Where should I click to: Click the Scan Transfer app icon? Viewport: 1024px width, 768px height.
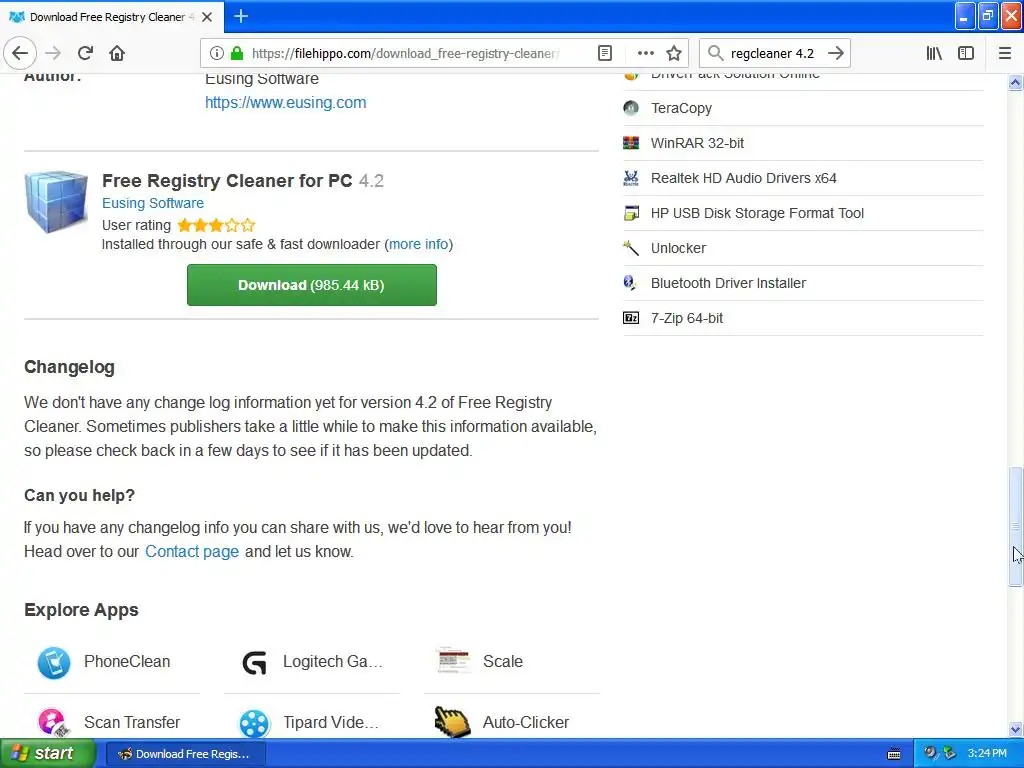(54, 722)
